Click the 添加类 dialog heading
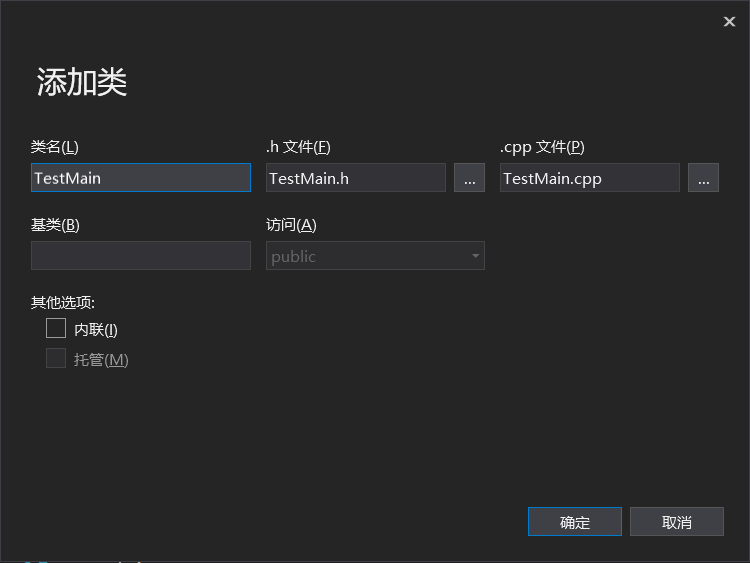Viewport: 750px width, 563px height. [82, 82]
